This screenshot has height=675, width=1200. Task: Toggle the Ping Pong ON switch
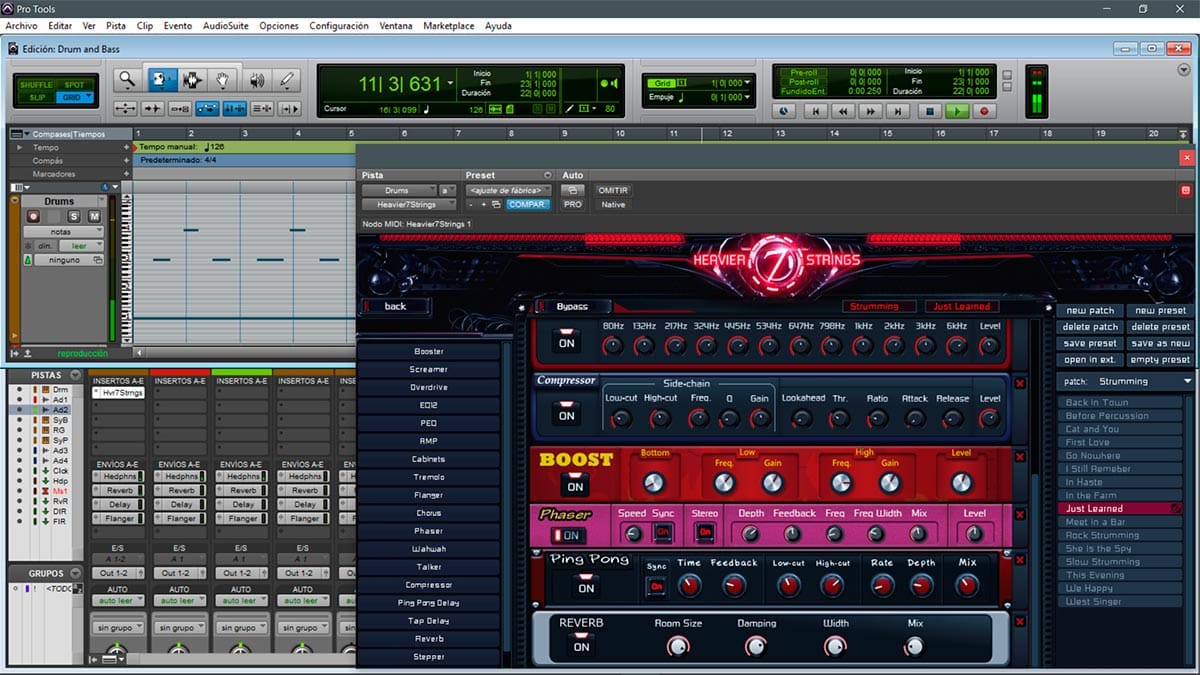[587, 588]
